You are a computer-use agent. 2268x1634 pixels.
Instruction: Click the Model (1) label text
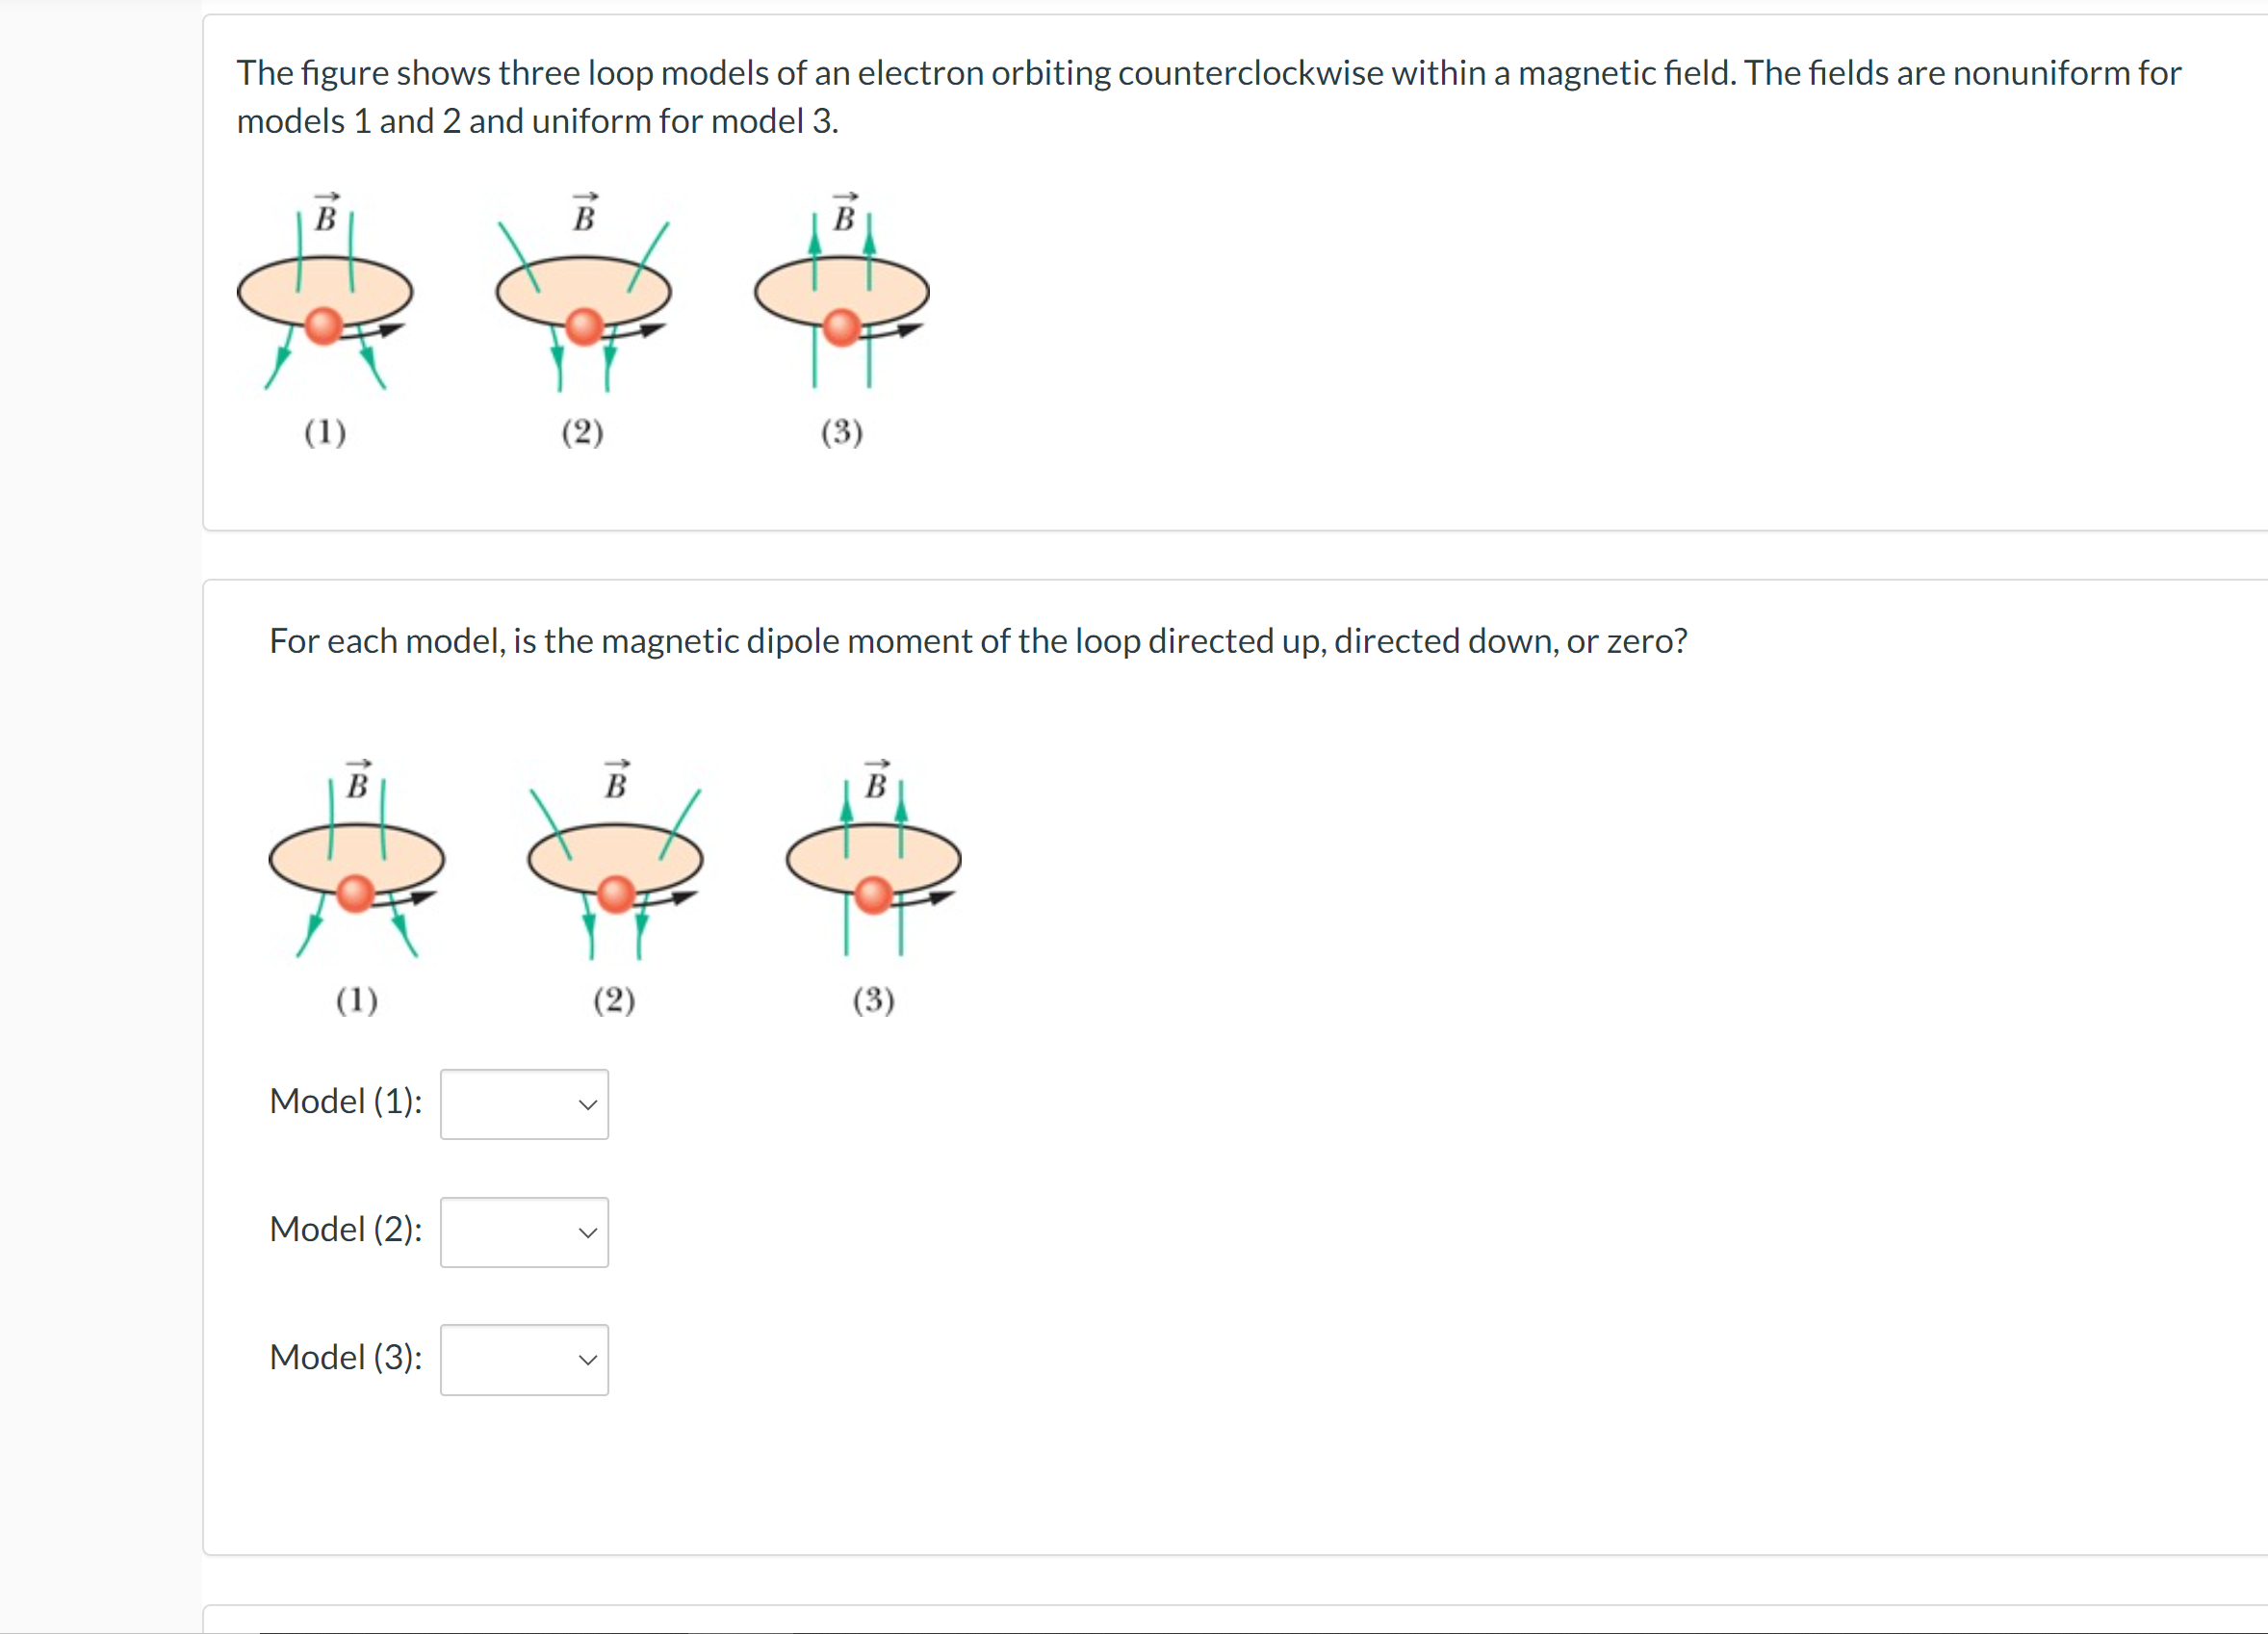(x=345, y=1101)
